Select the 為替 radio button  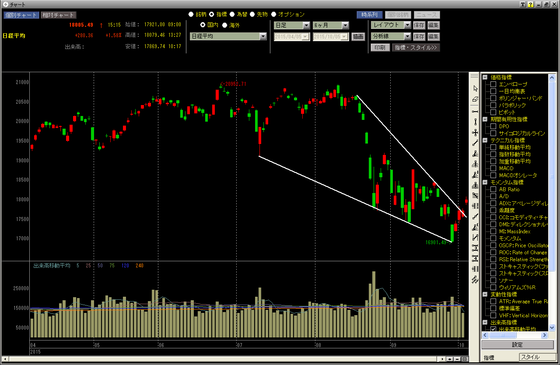[x=232, y=14]
